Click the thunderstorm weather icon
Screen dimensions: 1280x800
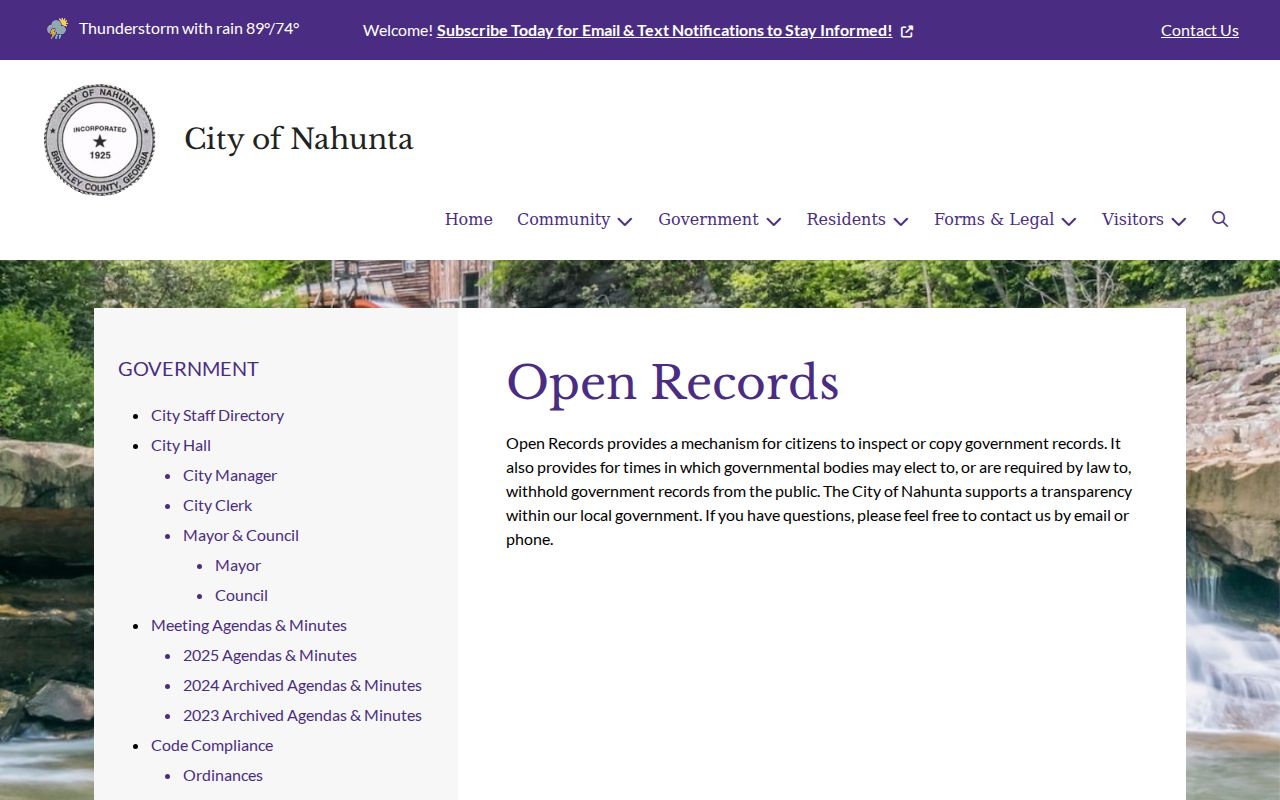58,28
